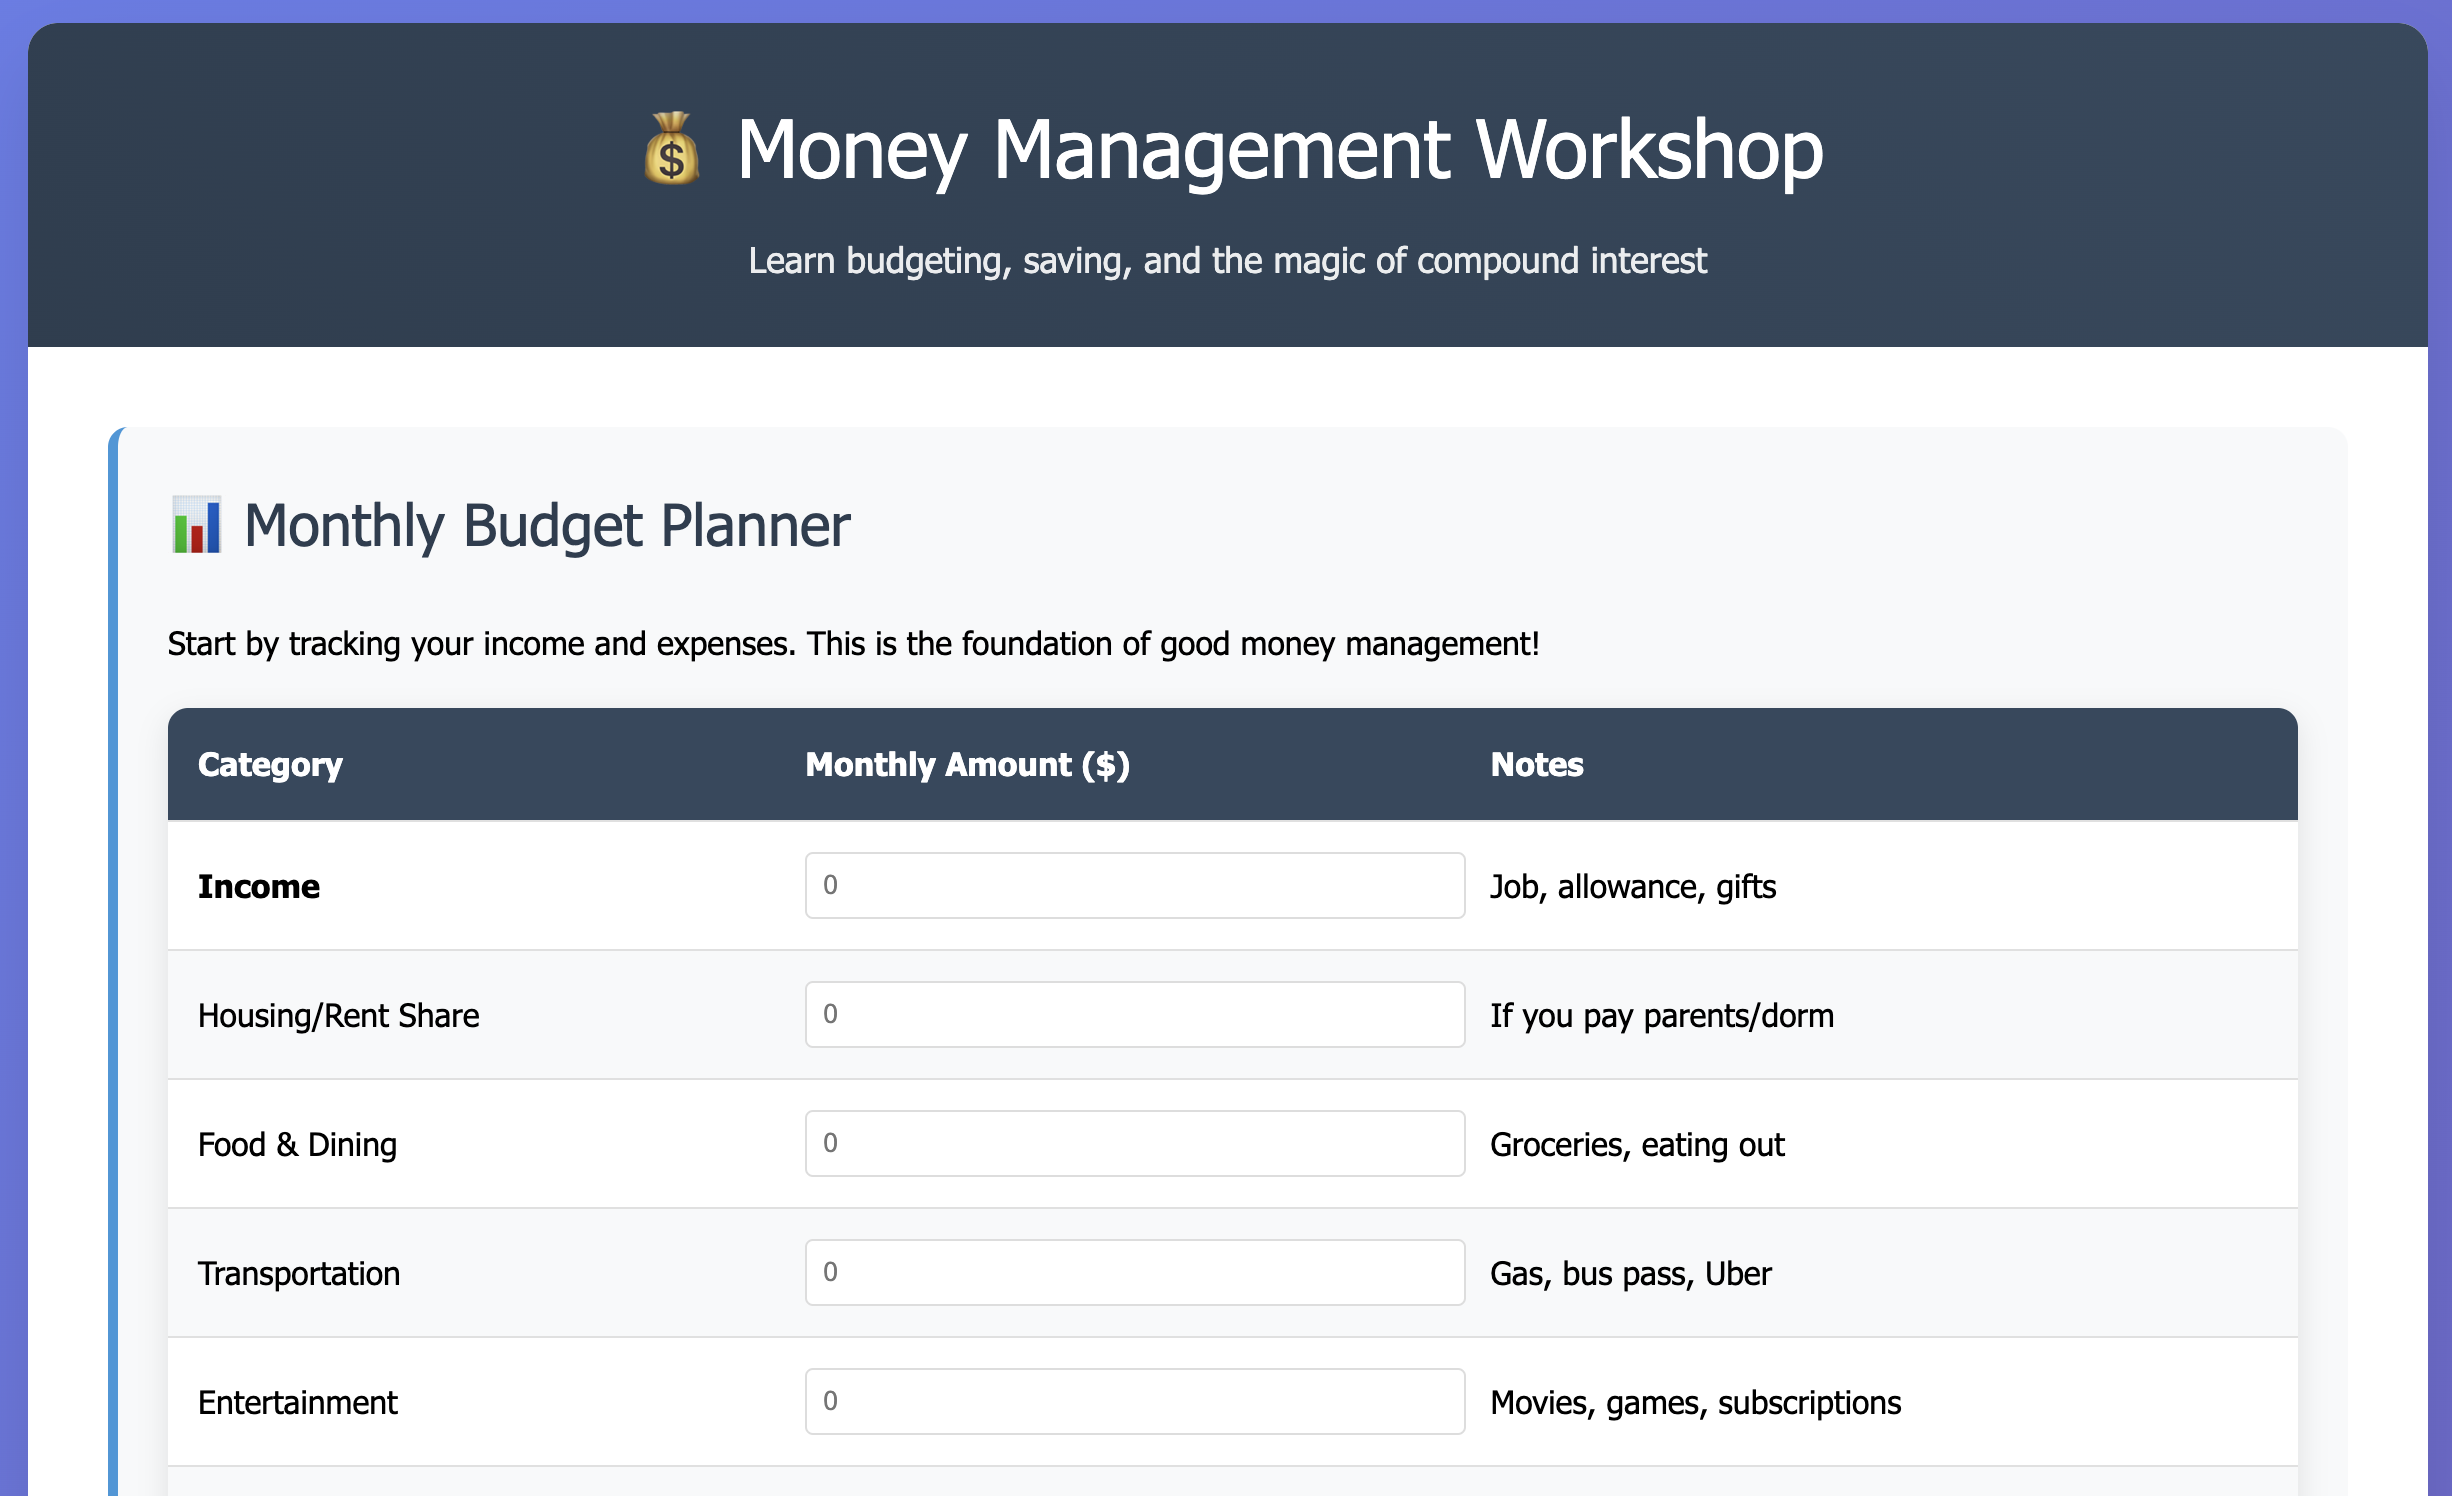Click into the Entertainment amount field
2452x1496 pixels.
(1135, 1401)
